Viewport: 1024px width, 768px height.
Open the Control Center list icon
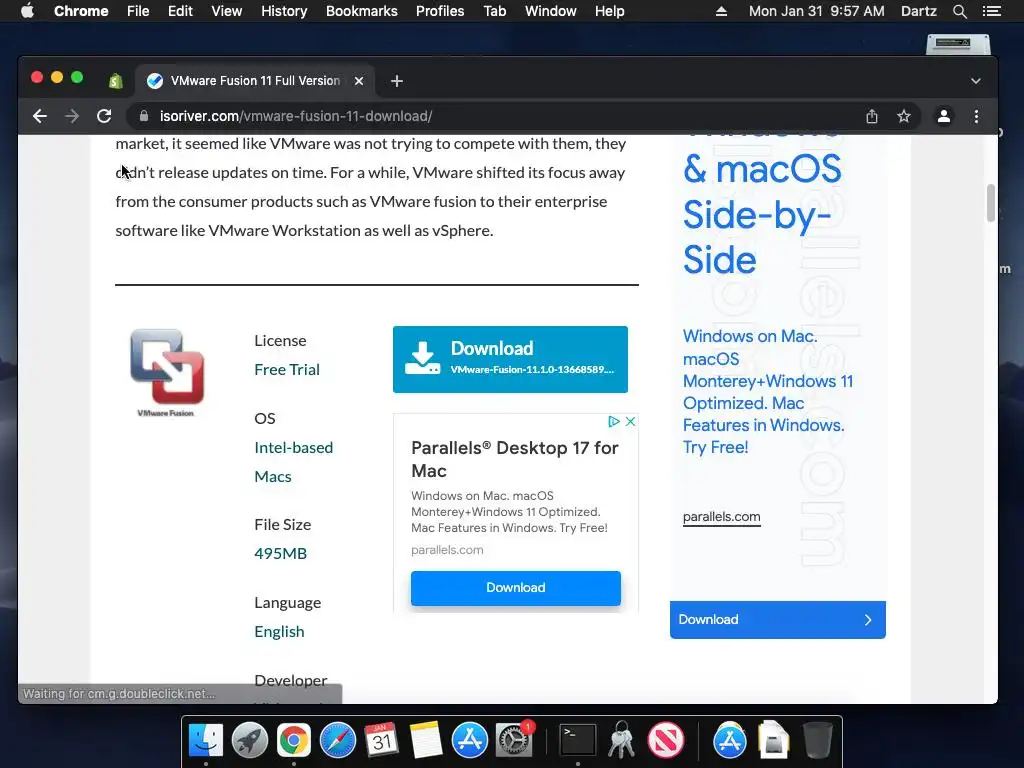pyautogui.click(x=991, y=11)
